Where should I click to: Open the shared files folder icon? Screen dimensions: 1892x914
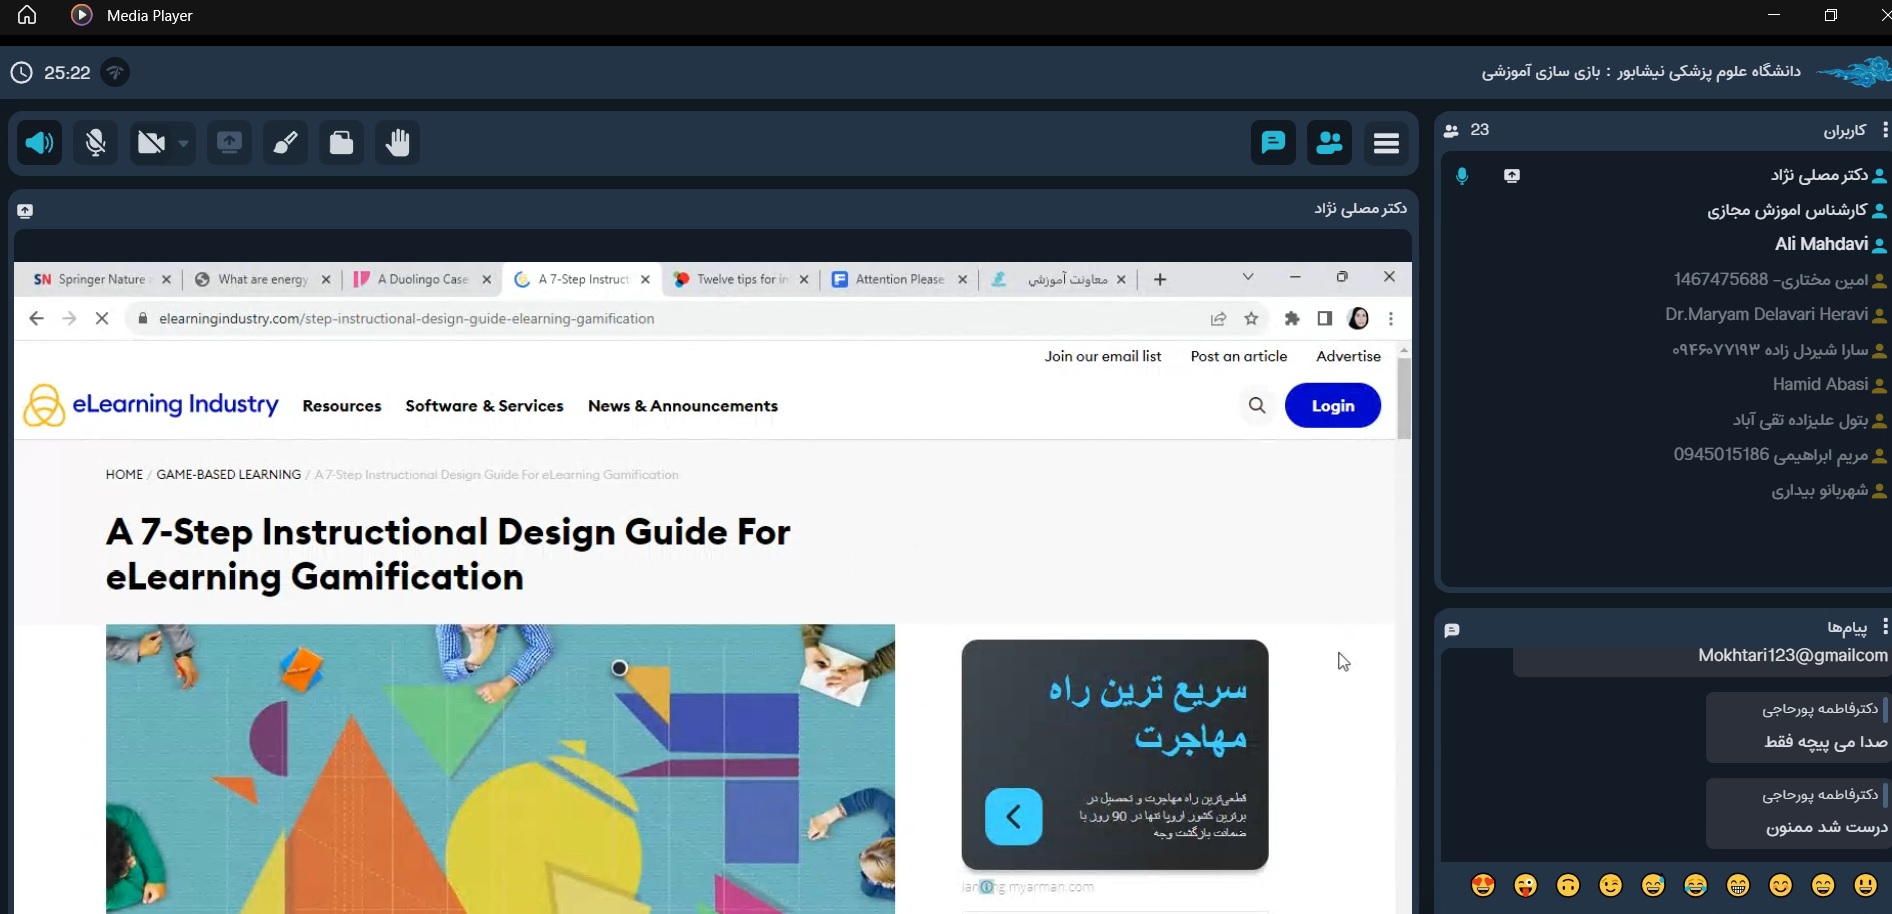coord(341,143)
